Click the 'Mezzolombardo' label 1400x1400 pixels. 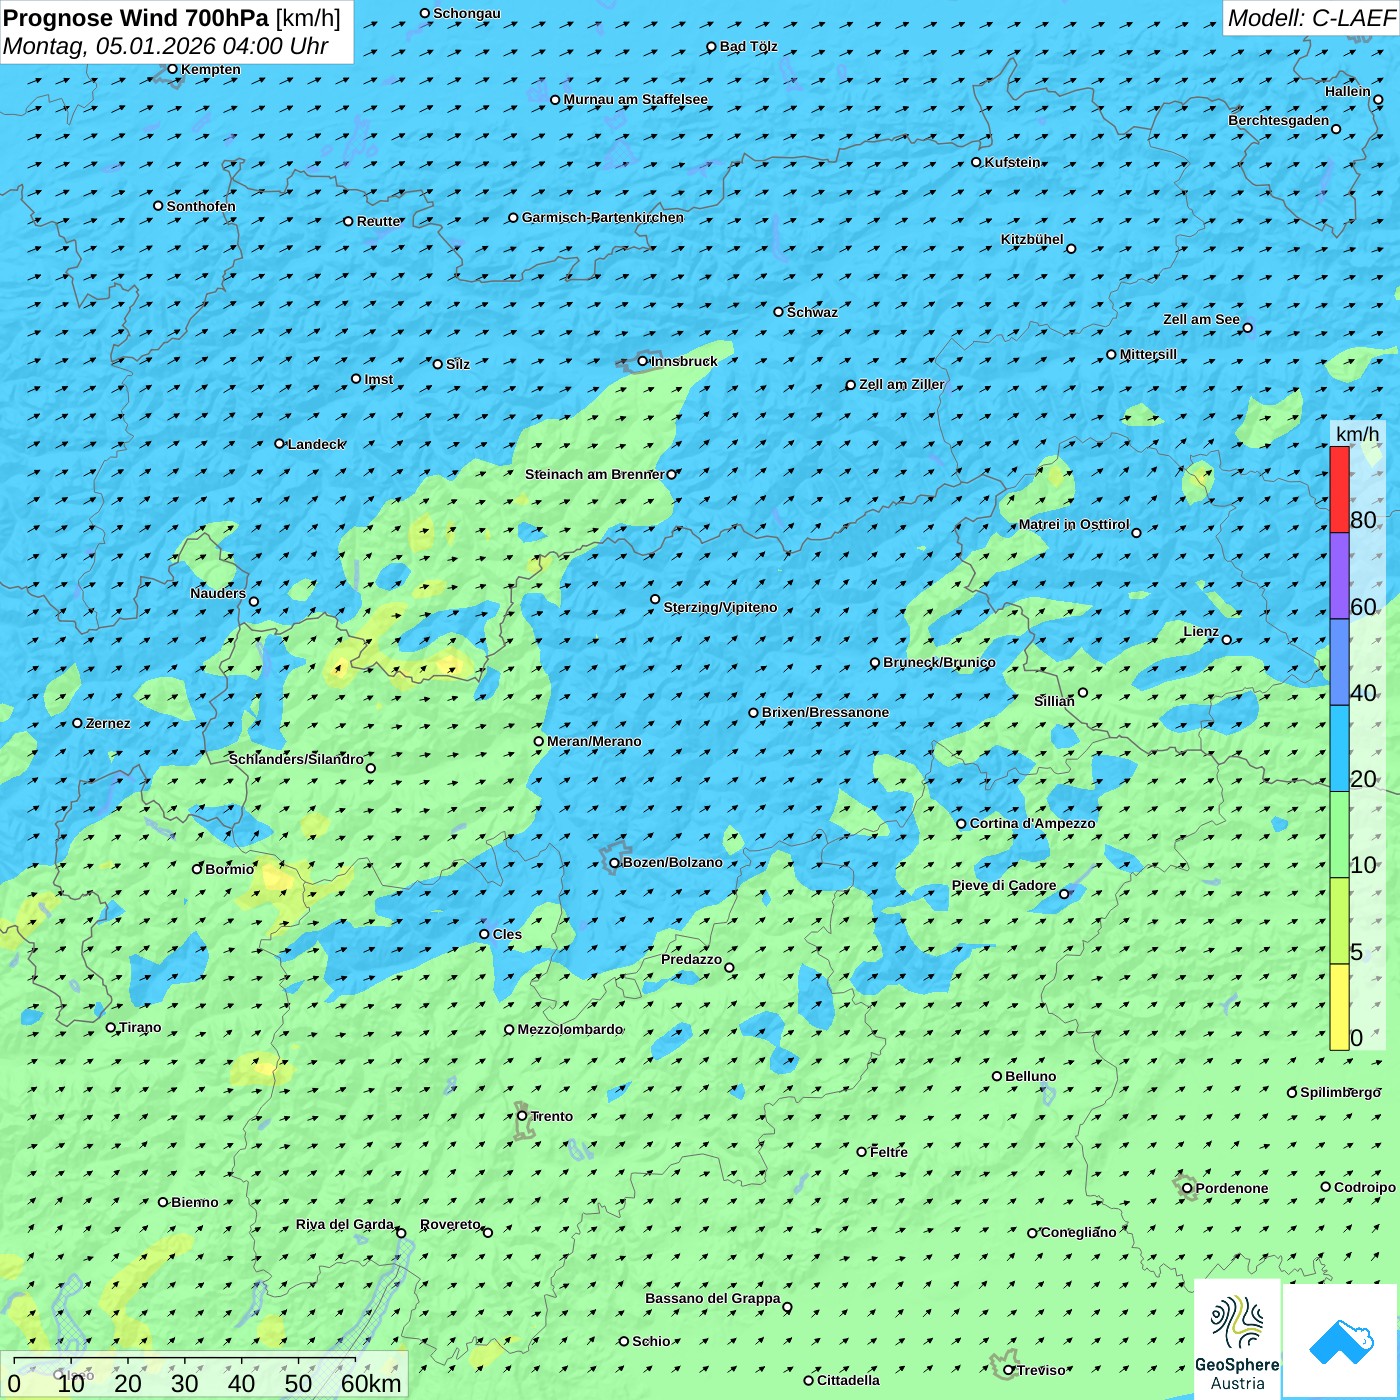[x=570, y=1029]
